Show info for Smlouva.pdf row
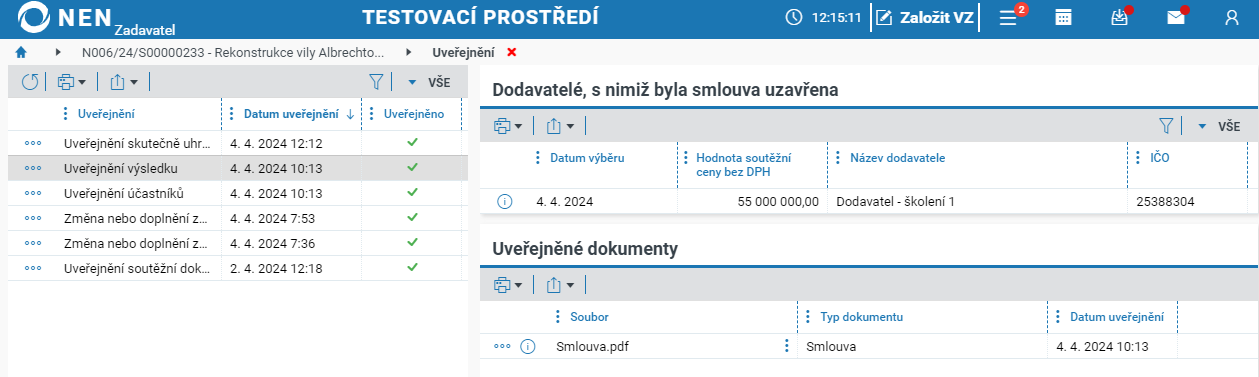The image size is (1259, 377). click(x=529, y=346)
